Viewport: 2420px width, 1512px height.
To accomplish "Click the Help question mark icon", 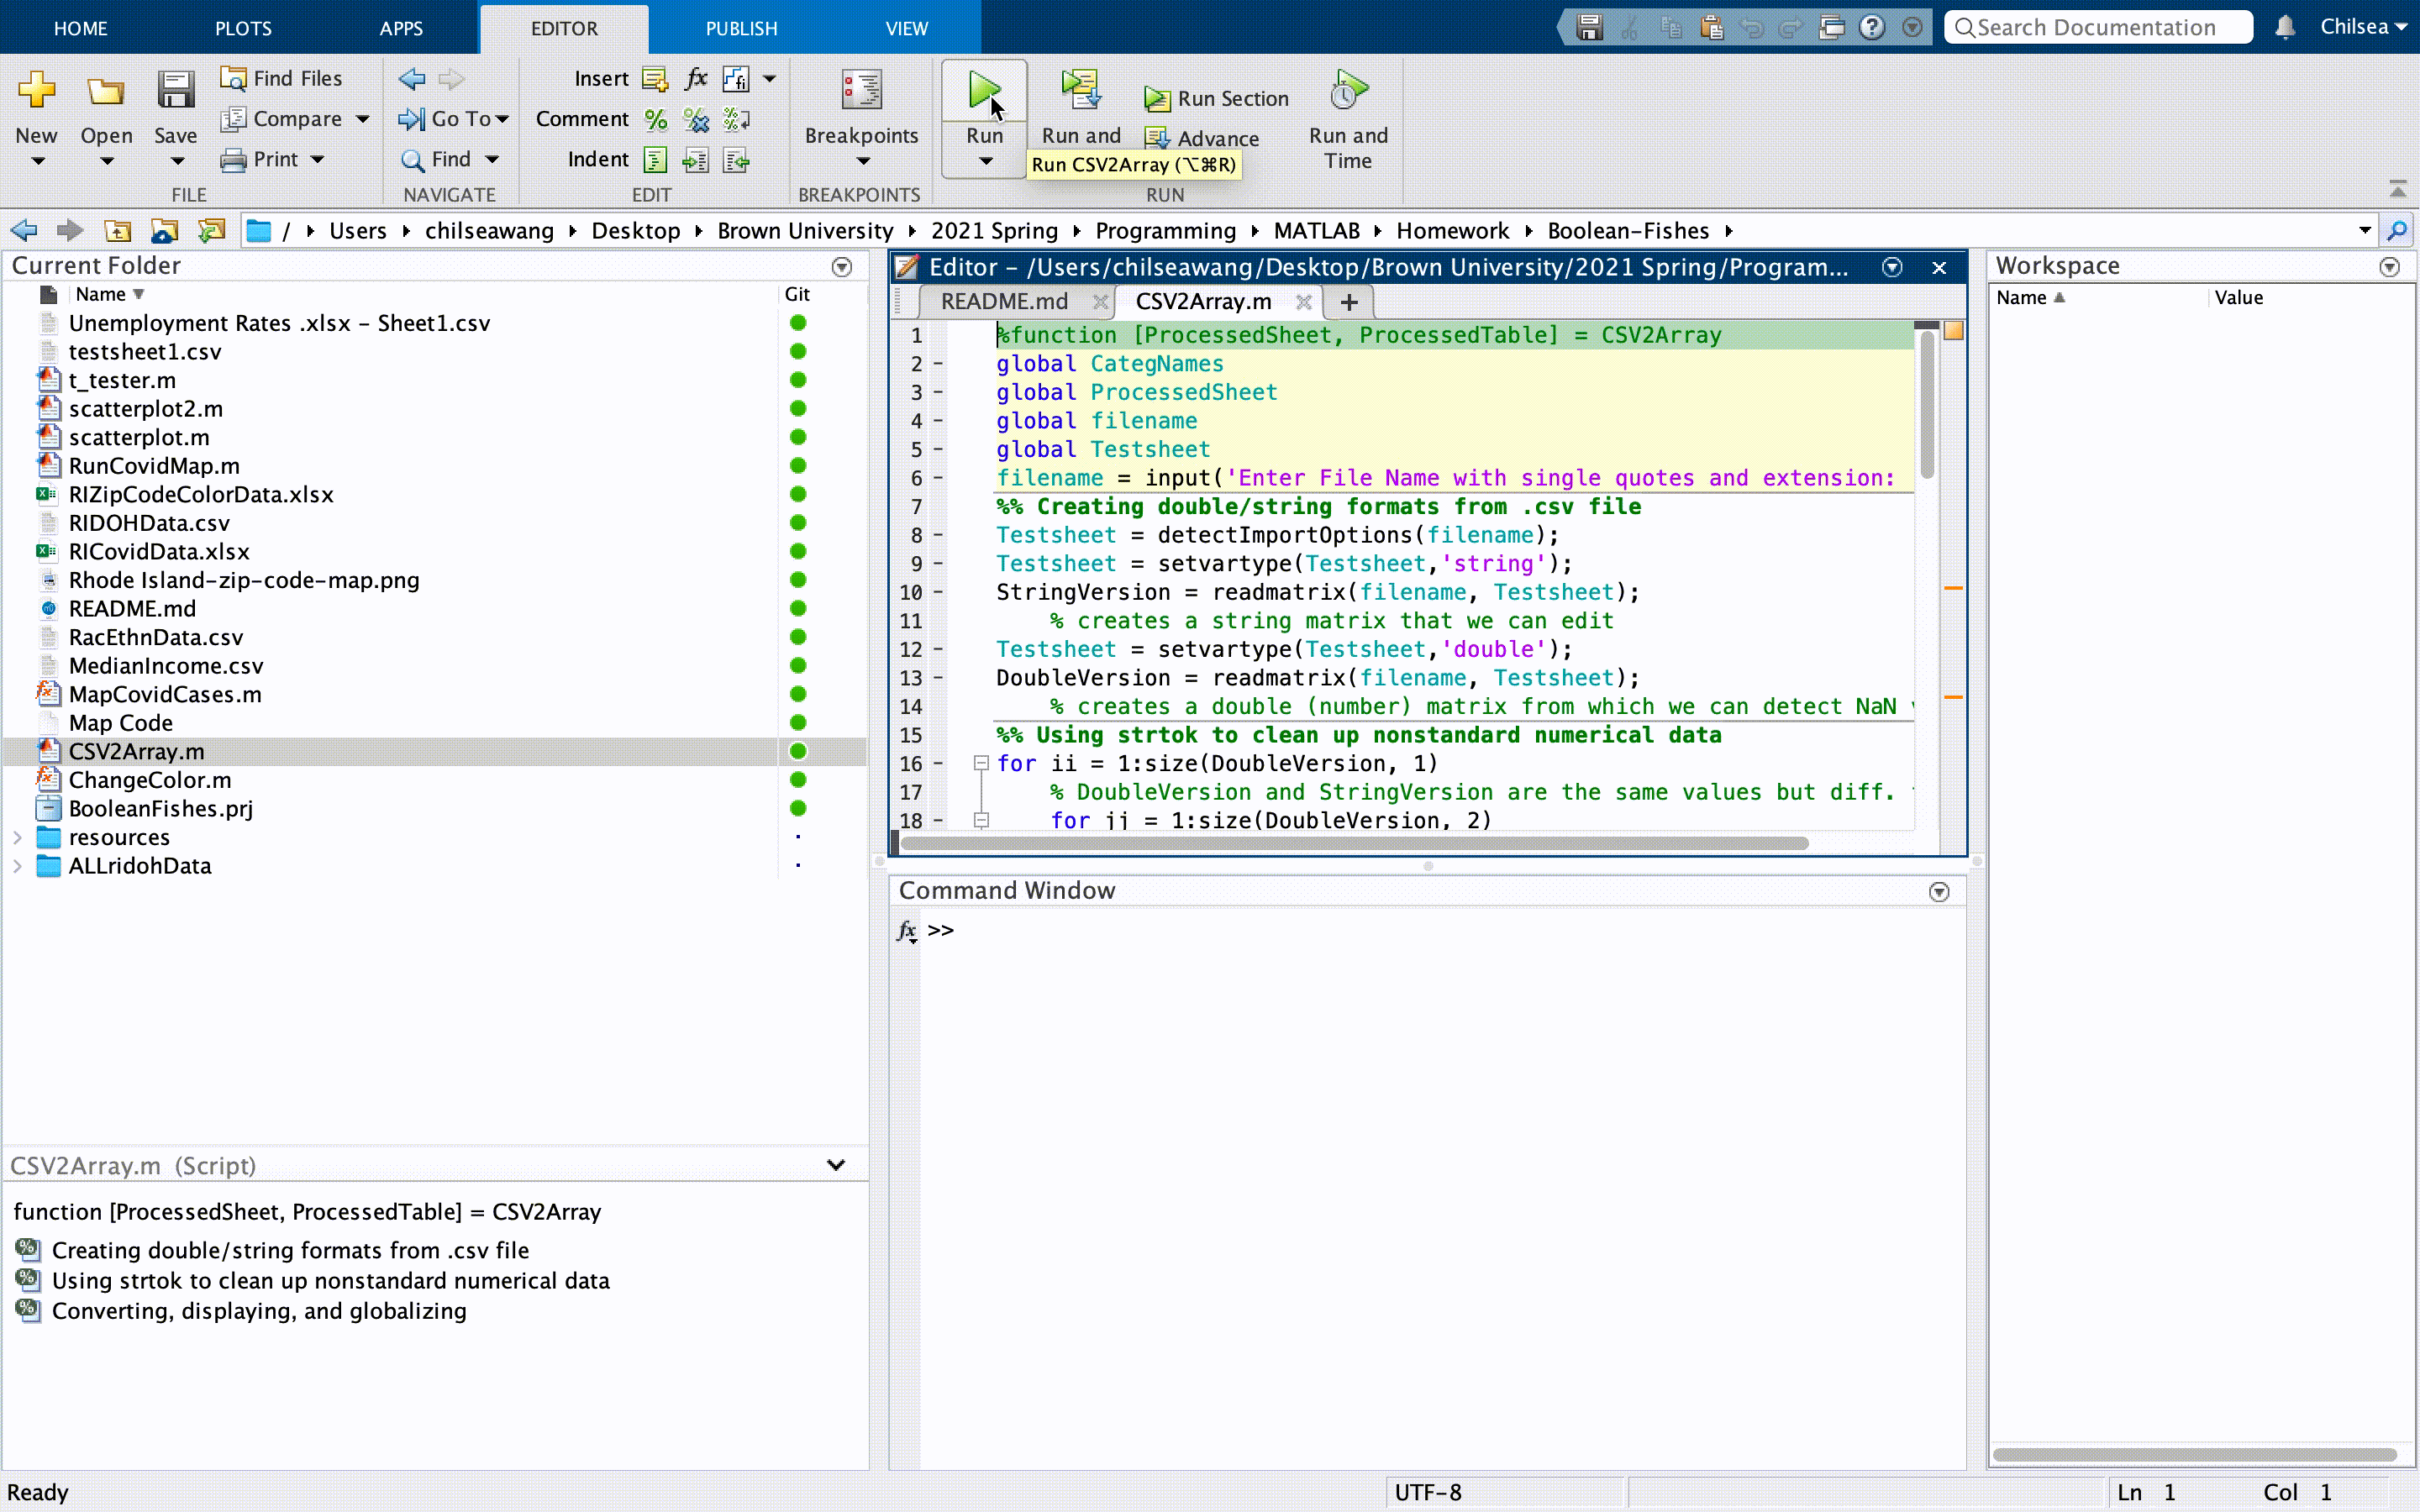I will pos(1872,27).
